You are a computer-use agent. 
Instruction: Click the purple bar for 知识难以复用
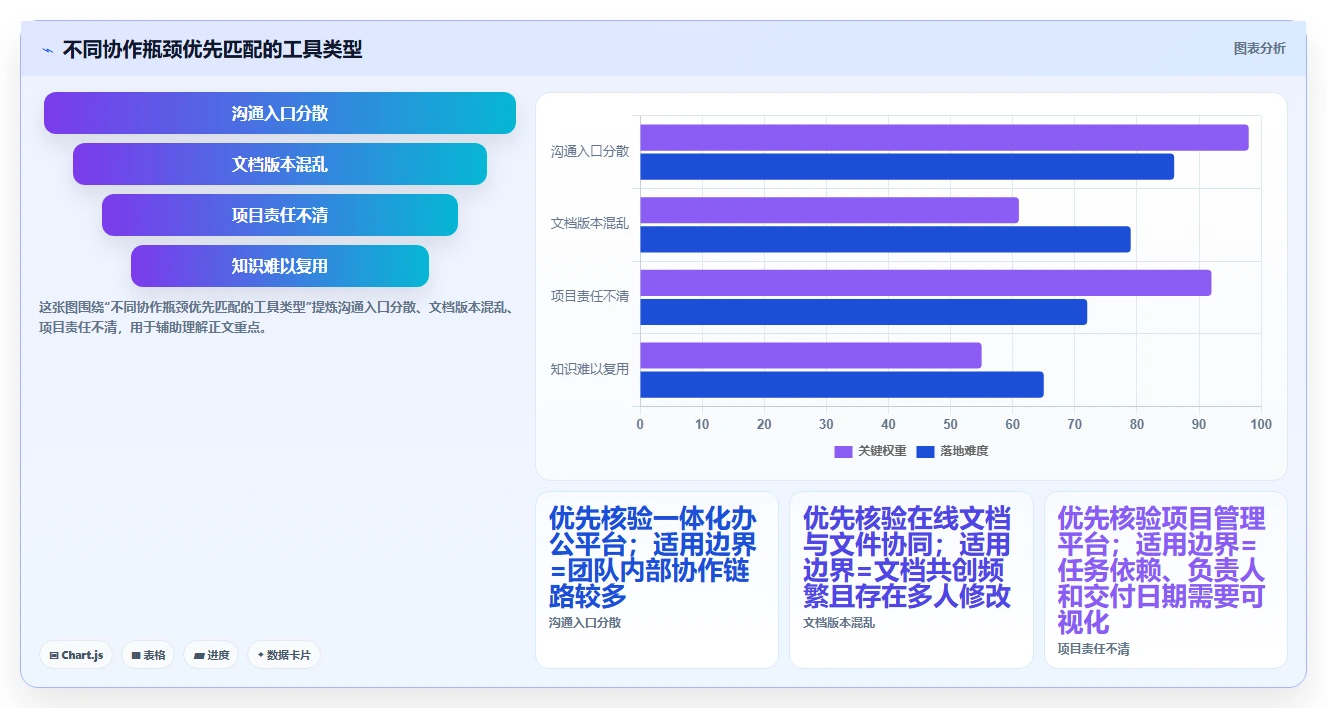(x=811, y=356)
